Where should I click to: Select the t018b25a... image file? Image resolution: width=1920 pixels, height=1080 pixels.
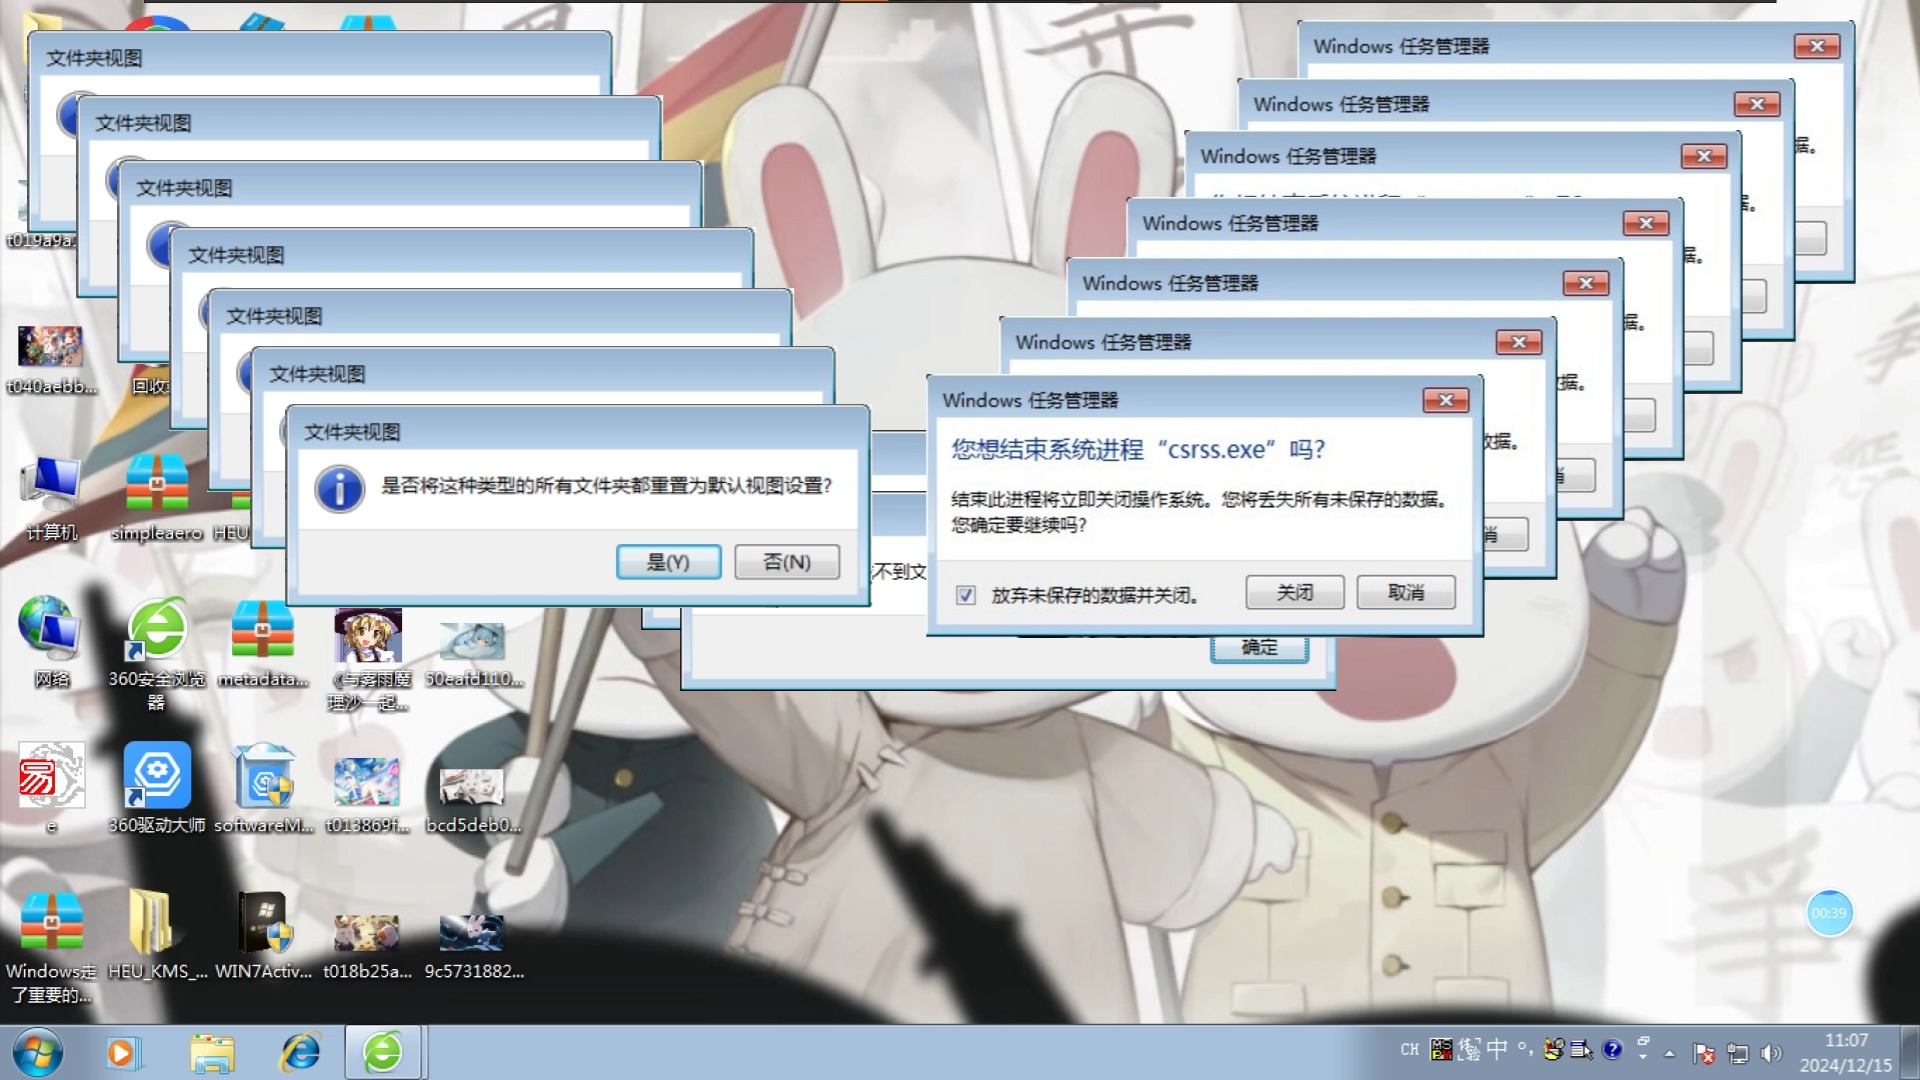[x=367, y=944]
